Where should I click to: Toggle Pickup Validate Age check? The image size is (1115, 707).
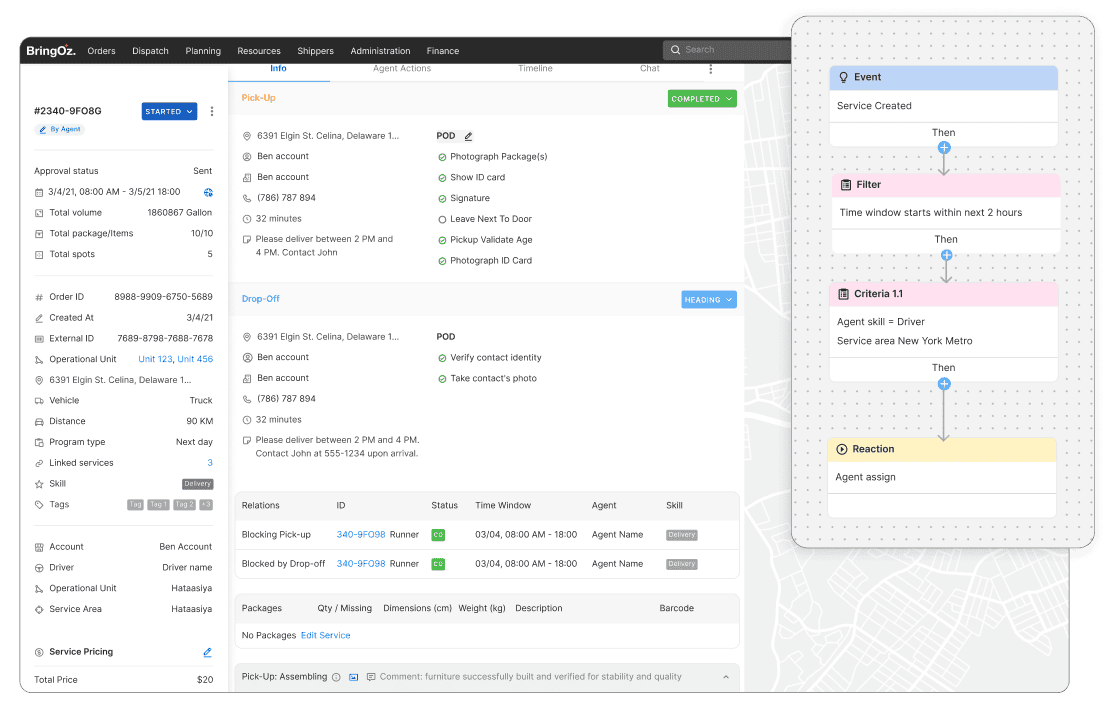point(442,240)
